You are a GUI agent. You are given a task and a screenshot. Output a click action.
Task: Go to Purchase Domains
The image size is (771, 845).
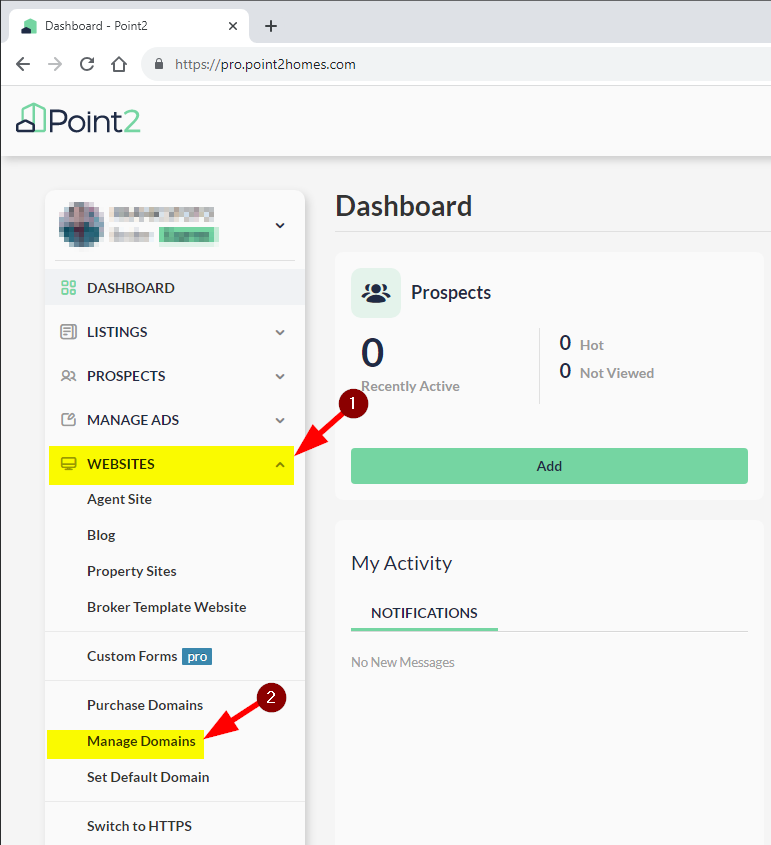click(145, 705)
